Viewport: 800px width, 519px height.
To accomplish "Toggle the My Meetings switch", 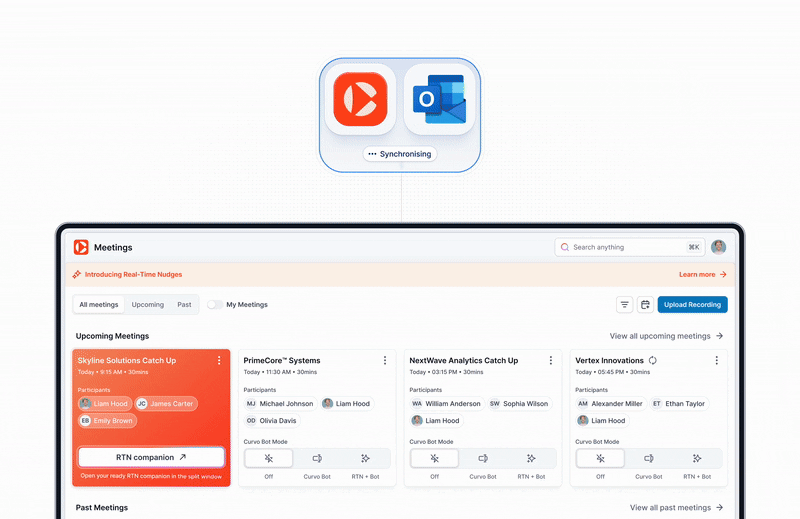I will click(215, 305).
